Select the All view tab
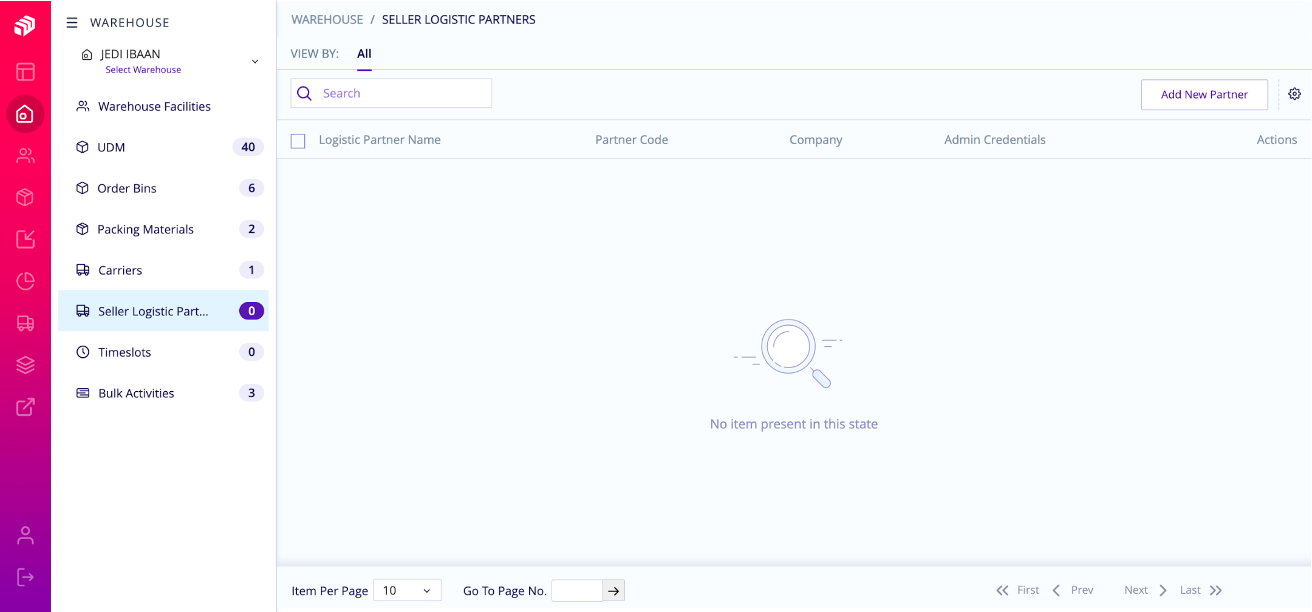 click(x=364, y=54)
